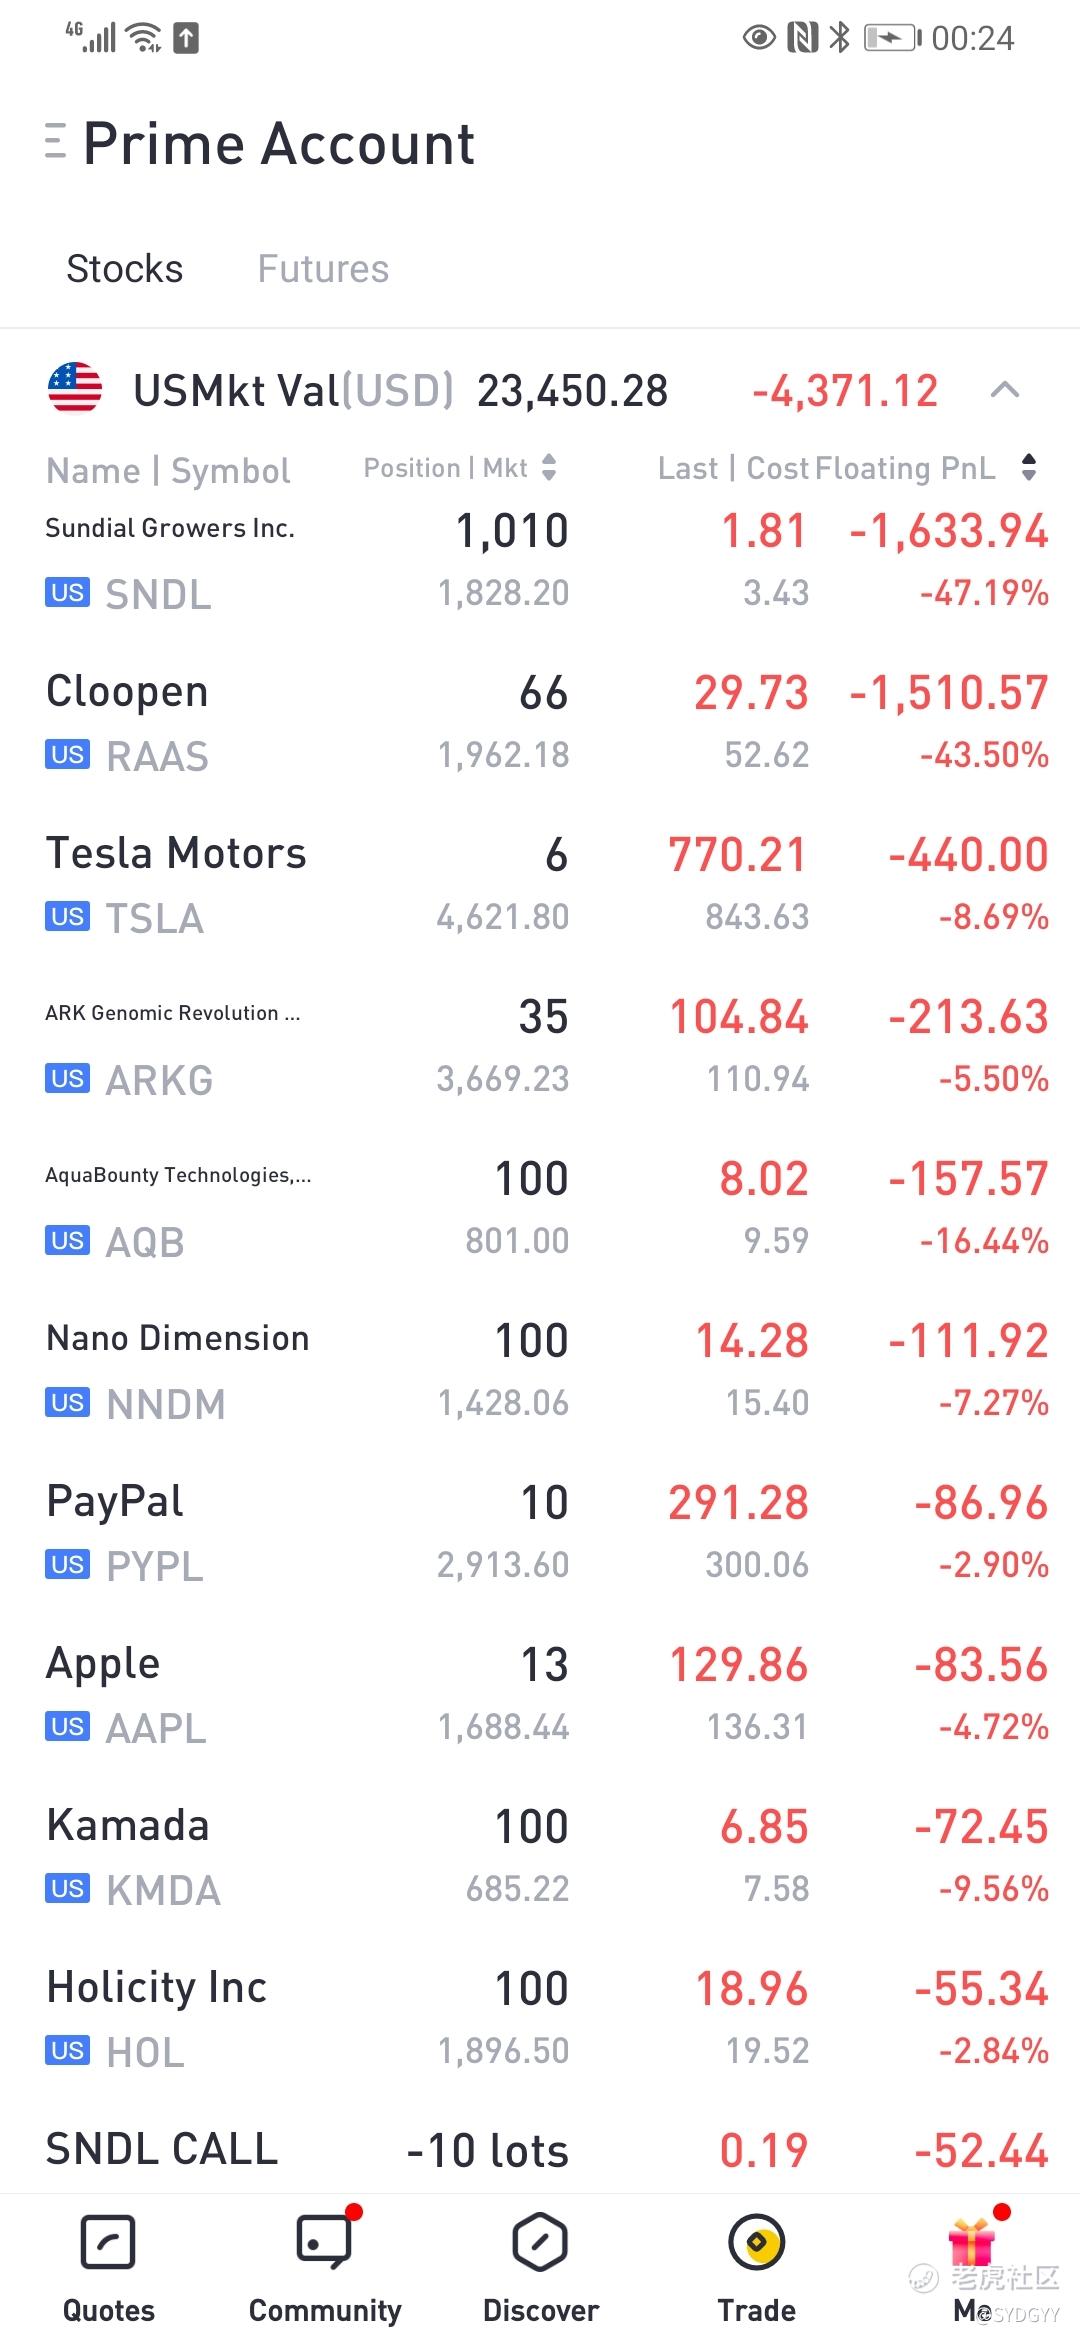Tap the Discover compass icon

540,2243
